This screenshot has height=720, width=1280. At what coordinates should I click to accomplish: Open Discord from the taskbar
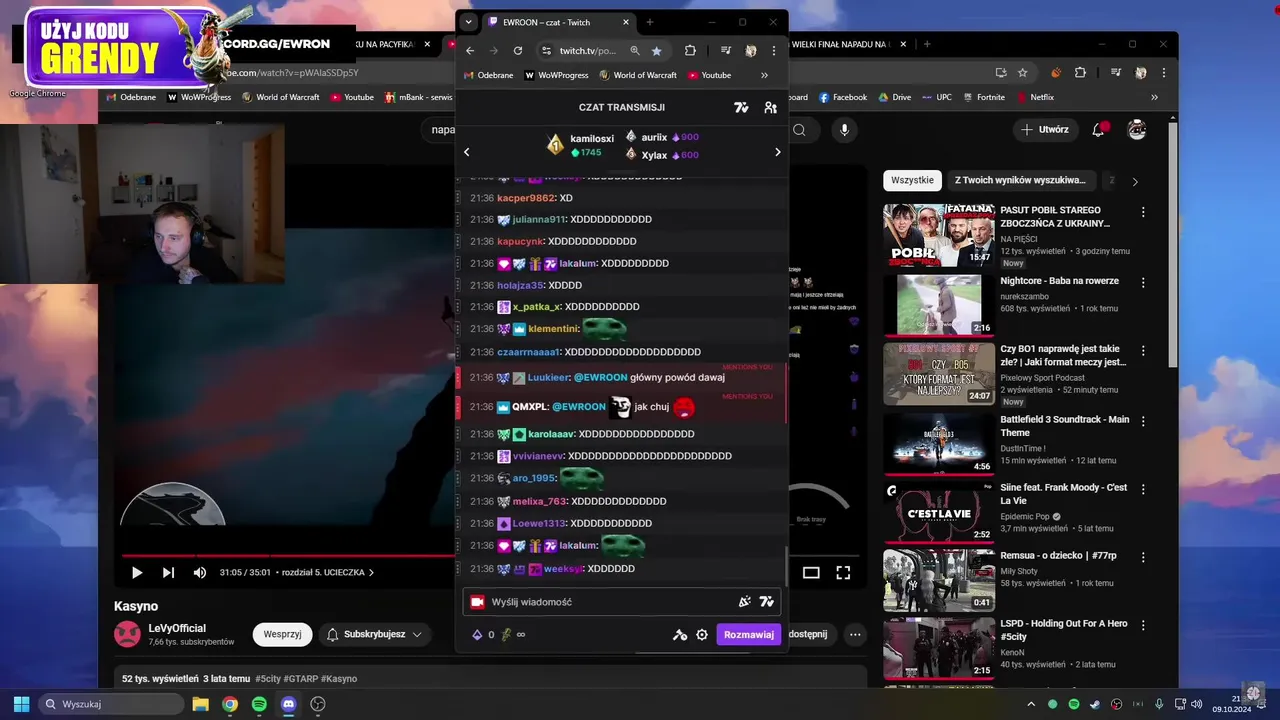click(x=288, y=704)
